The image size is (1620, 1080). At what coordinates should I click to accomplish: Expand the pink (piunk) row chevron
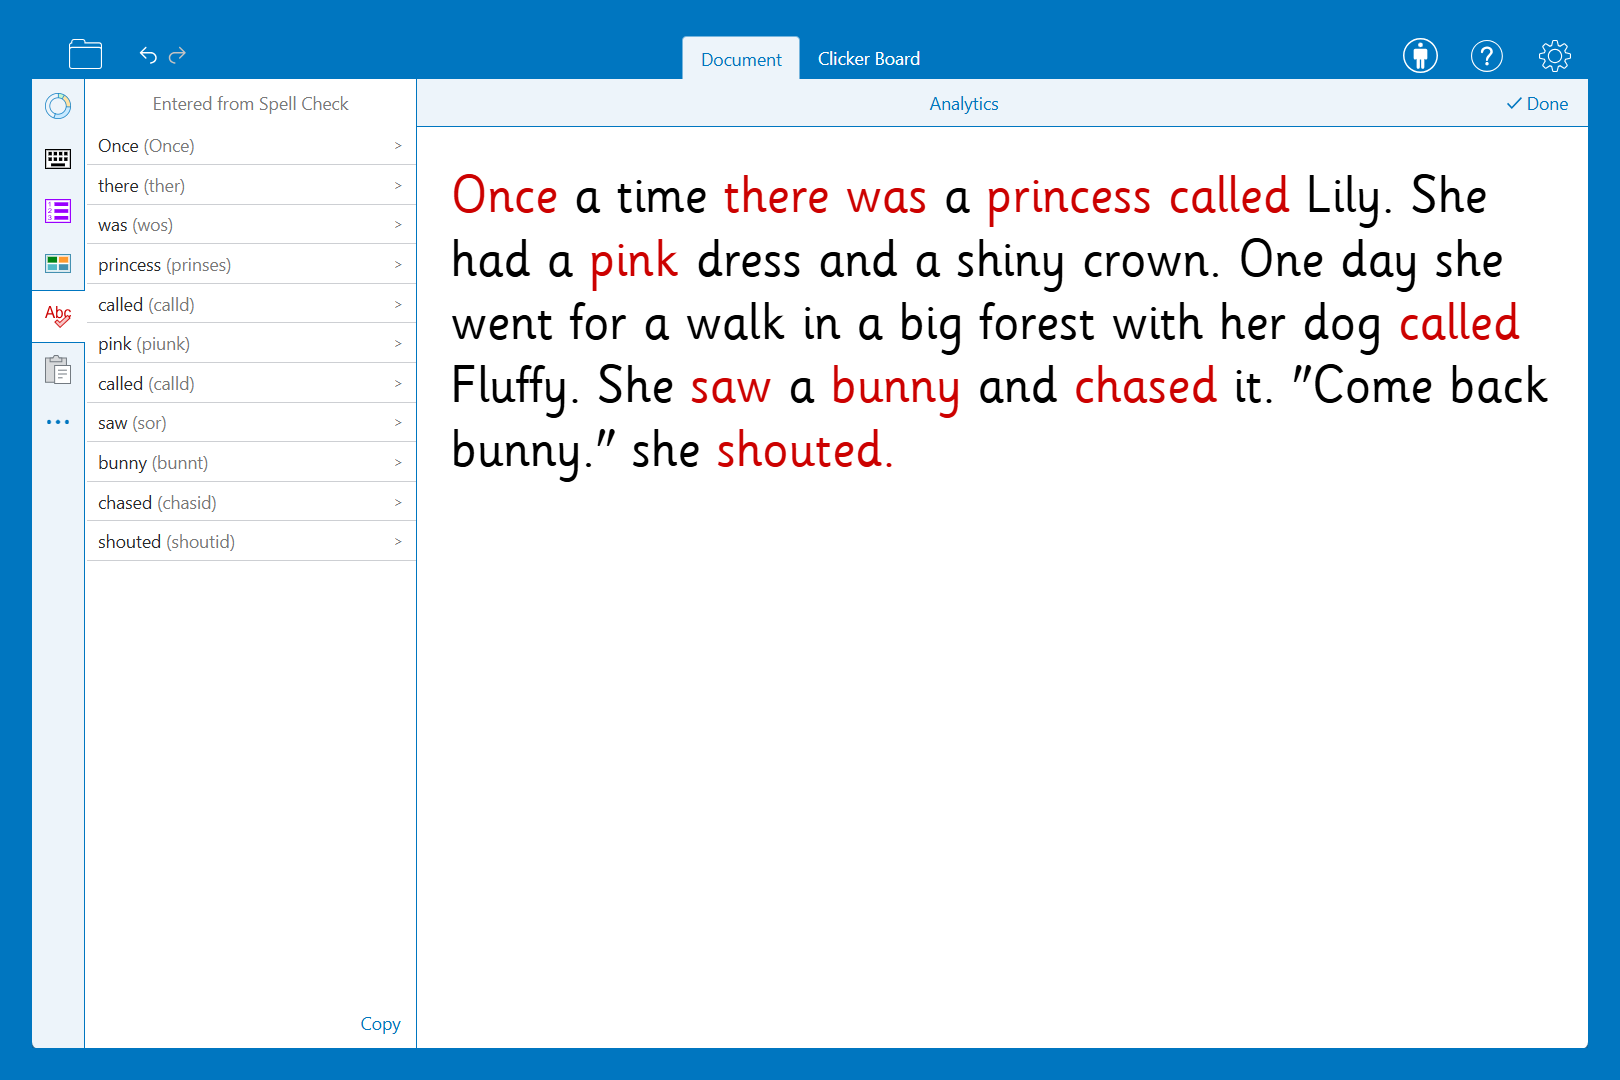(398, 344)
